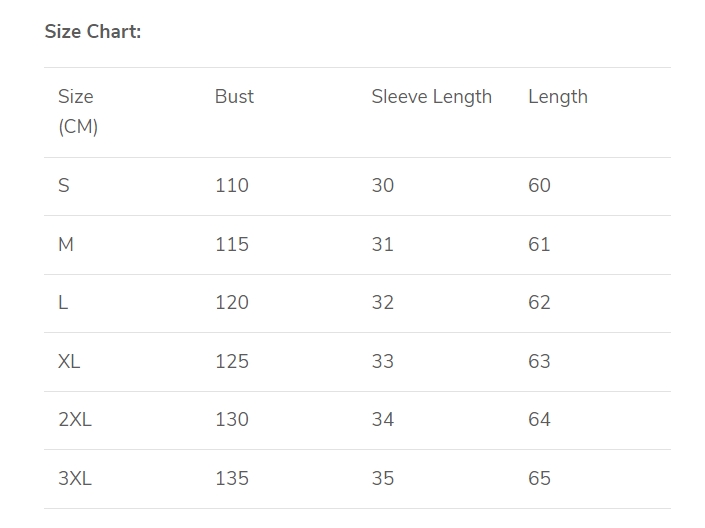Select the M size row label

point(66,245)
